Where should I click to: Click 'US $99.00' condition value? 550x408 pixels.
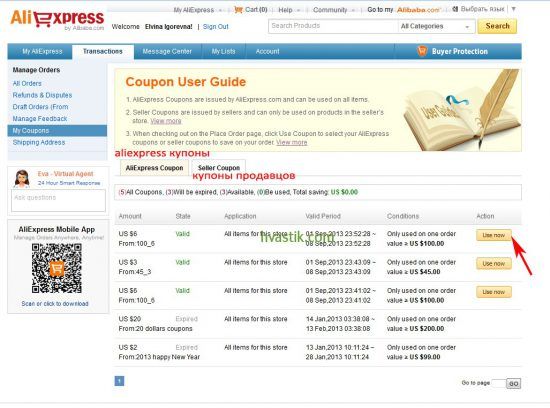tap(425, 357)
